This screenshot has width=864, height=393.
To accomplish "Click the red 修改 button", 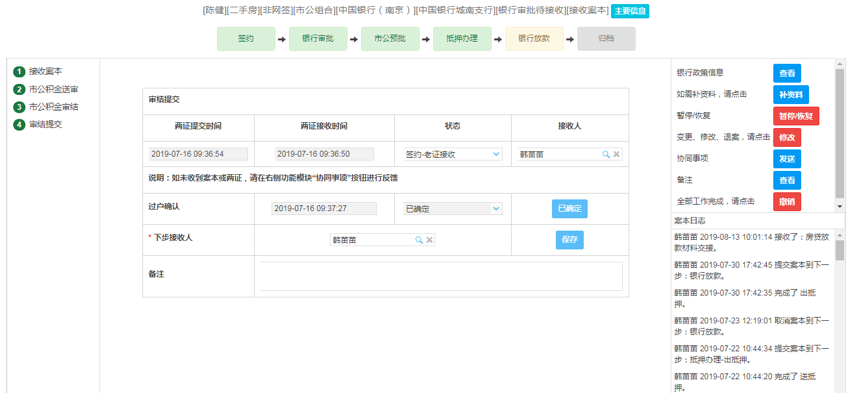I will pyautogui.click(x=787, y=137).
